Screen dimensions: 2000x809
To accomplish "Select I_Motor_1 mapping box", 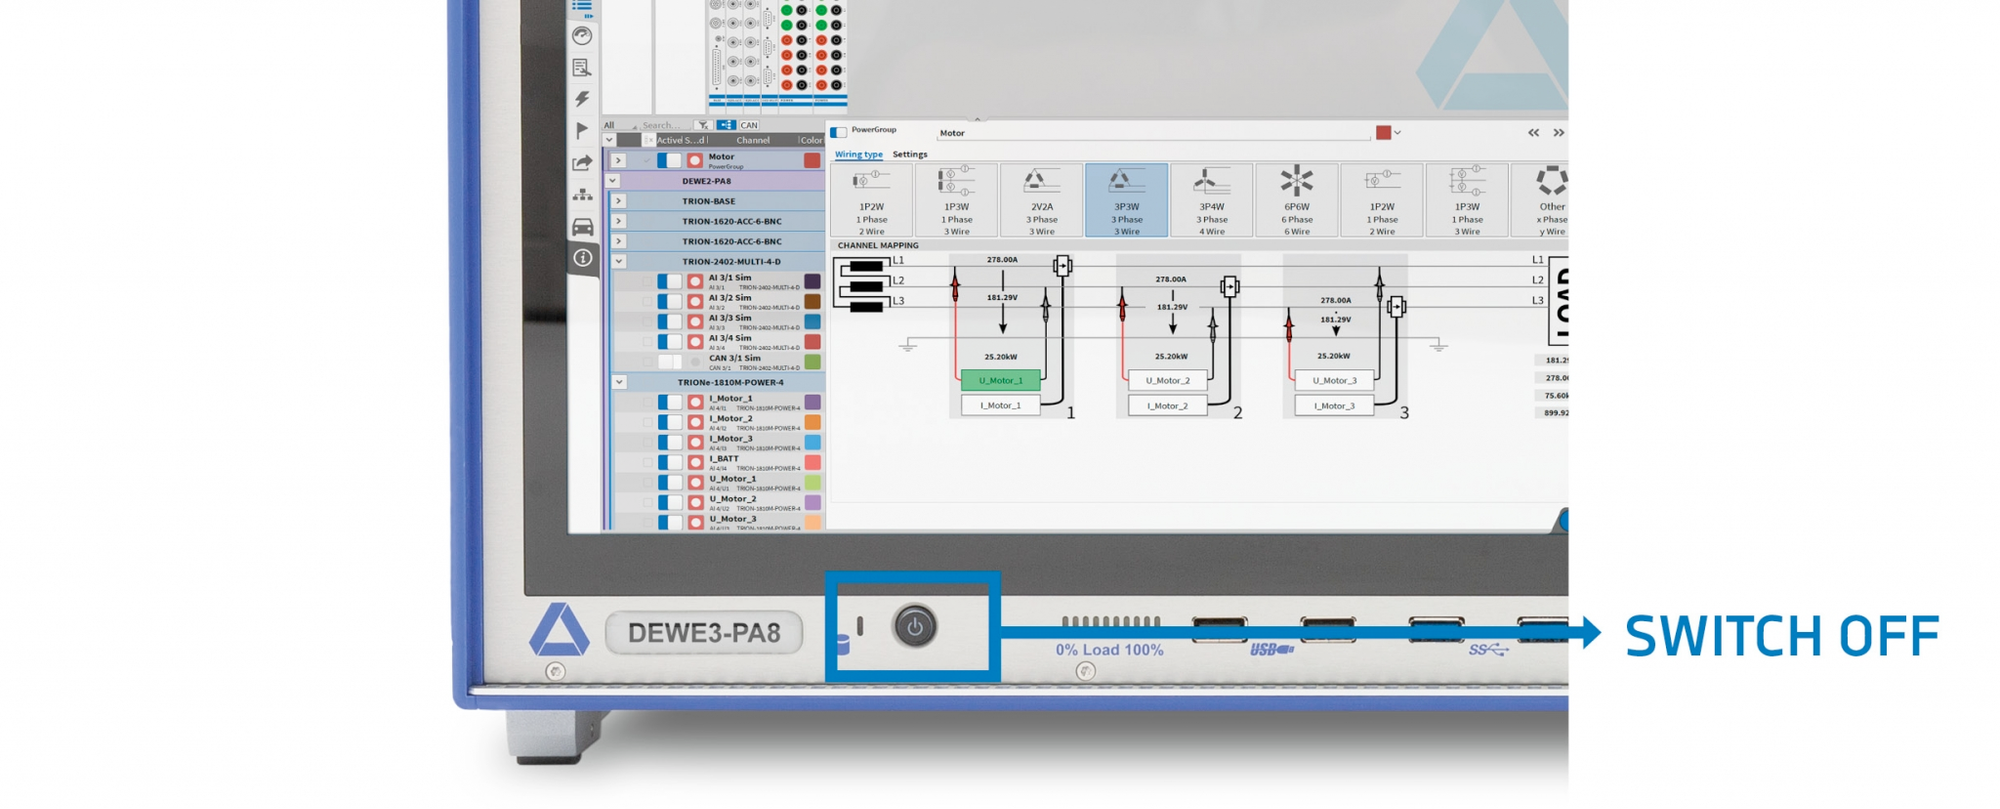I will pyautogui.click(x=1000, y=405).
